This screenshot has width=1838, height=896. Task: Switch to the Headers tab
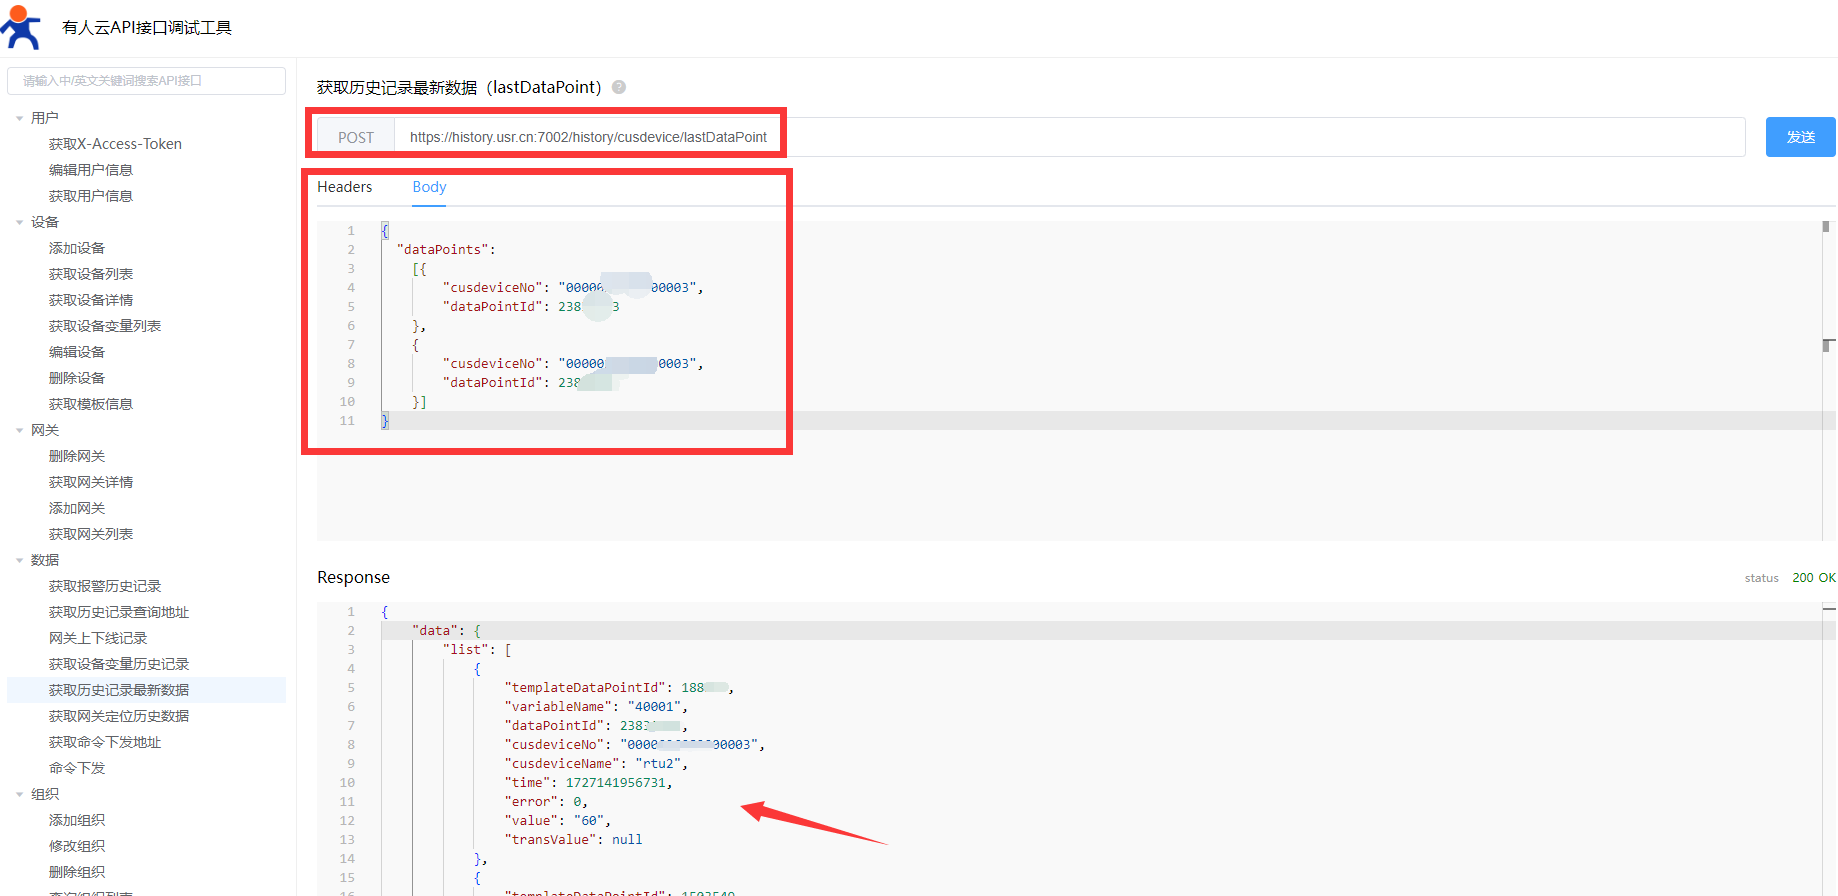click(x=344, y=187)
